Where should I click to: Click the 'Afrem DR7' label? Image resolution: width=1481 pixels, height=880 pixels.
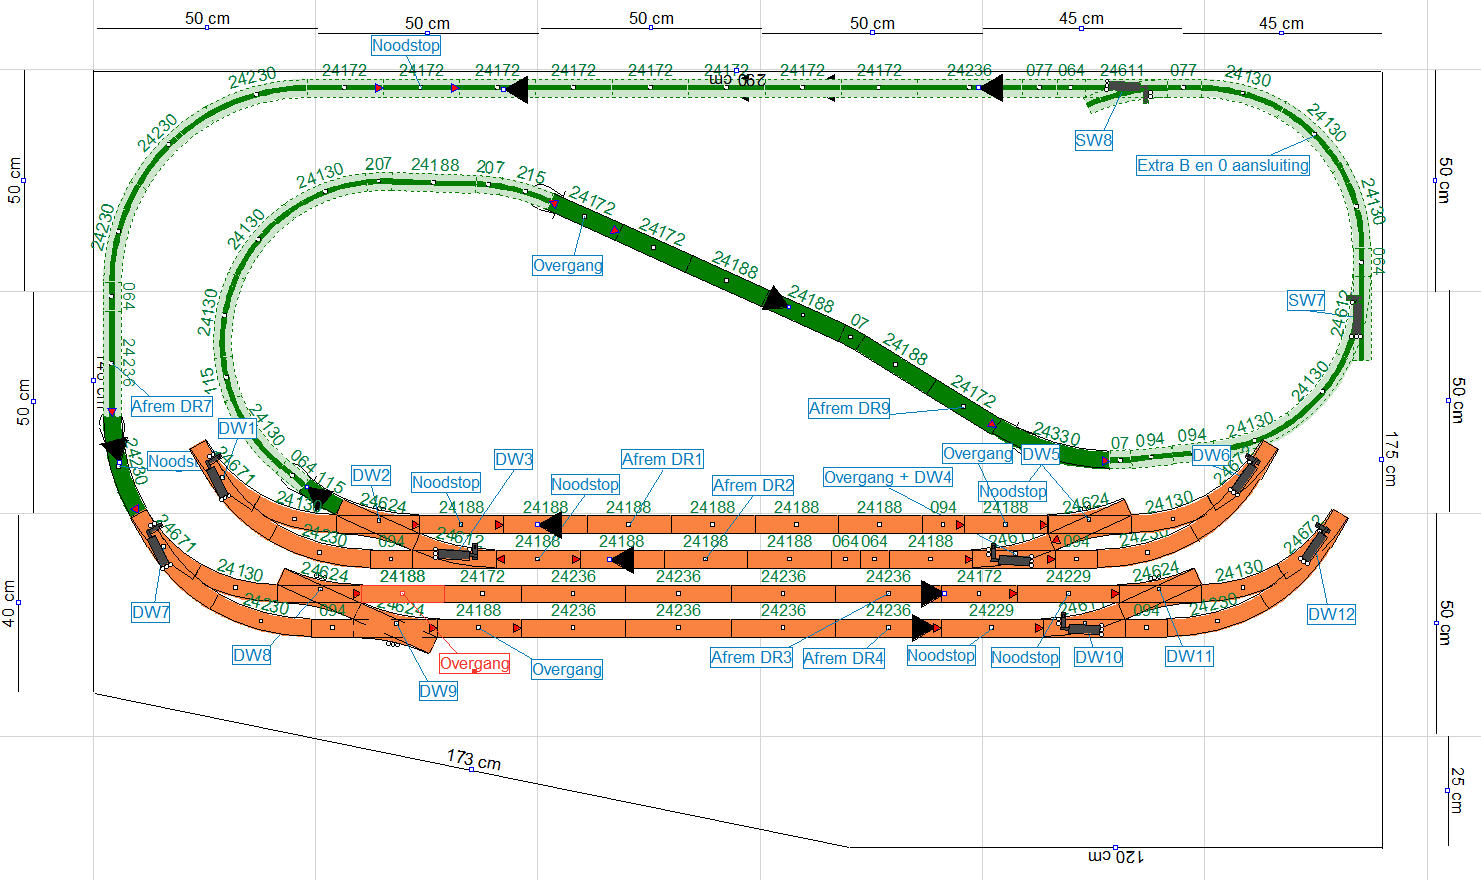[171, 407]
